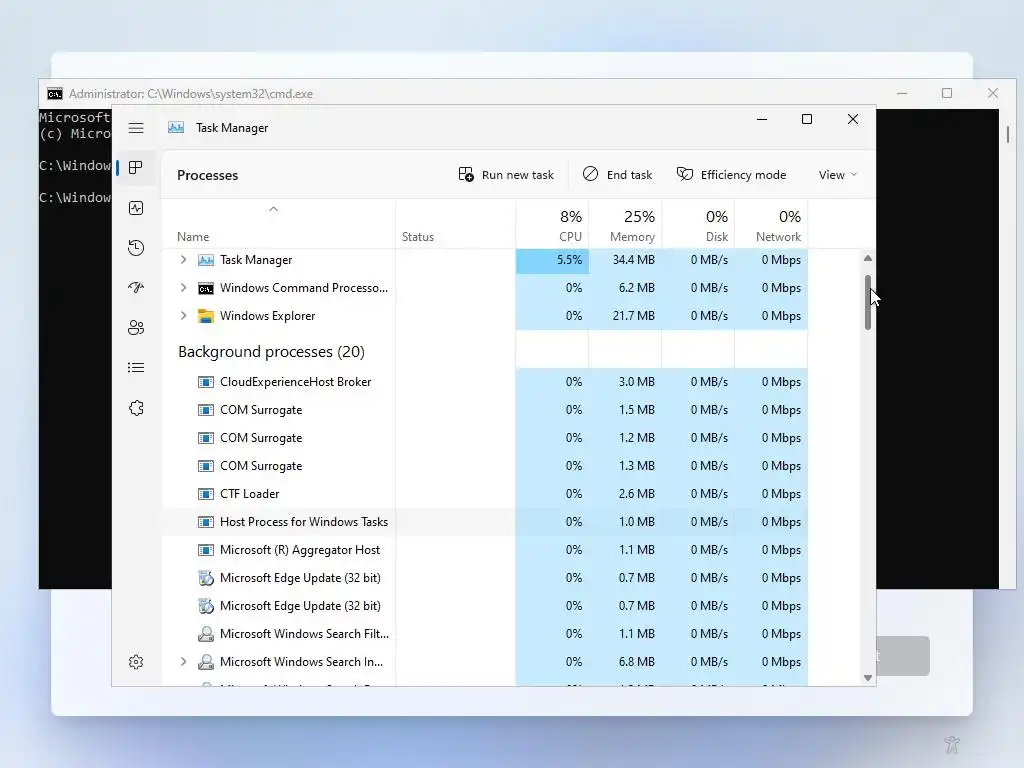Click the Task Manager title bar app icon
This screenshot has height=768, width=1024.
pos(176,127)
